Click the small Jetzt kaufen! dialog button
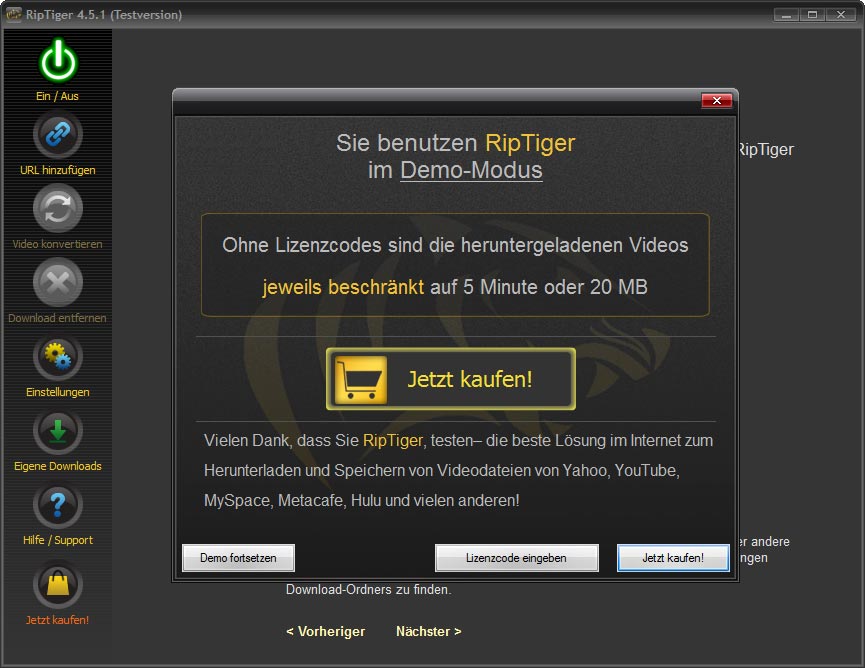Image resolution: width=865 pixels, height=668 pixels. (x=673, y=558)
